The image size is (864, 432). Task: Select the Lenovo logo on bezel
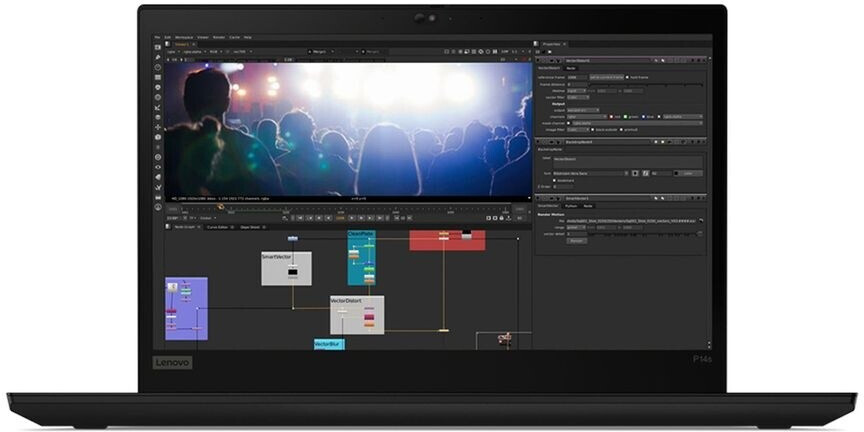point(172,361)
